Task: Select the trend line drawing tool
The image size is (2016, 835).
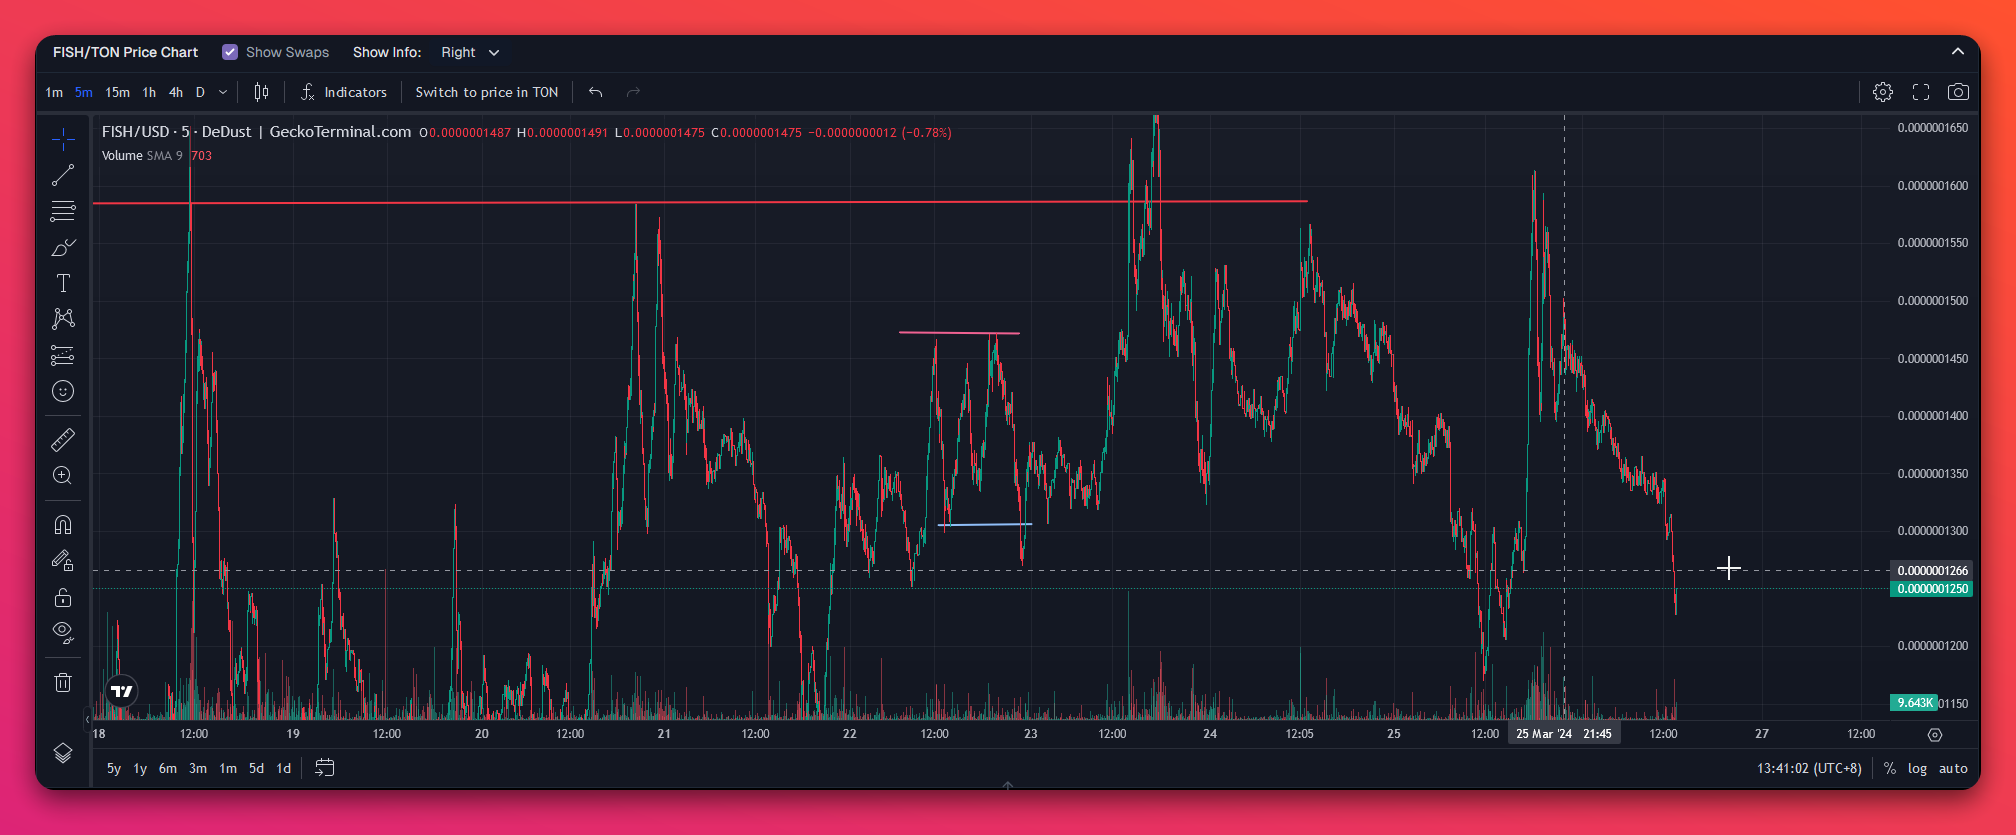Action: [63, 175]
